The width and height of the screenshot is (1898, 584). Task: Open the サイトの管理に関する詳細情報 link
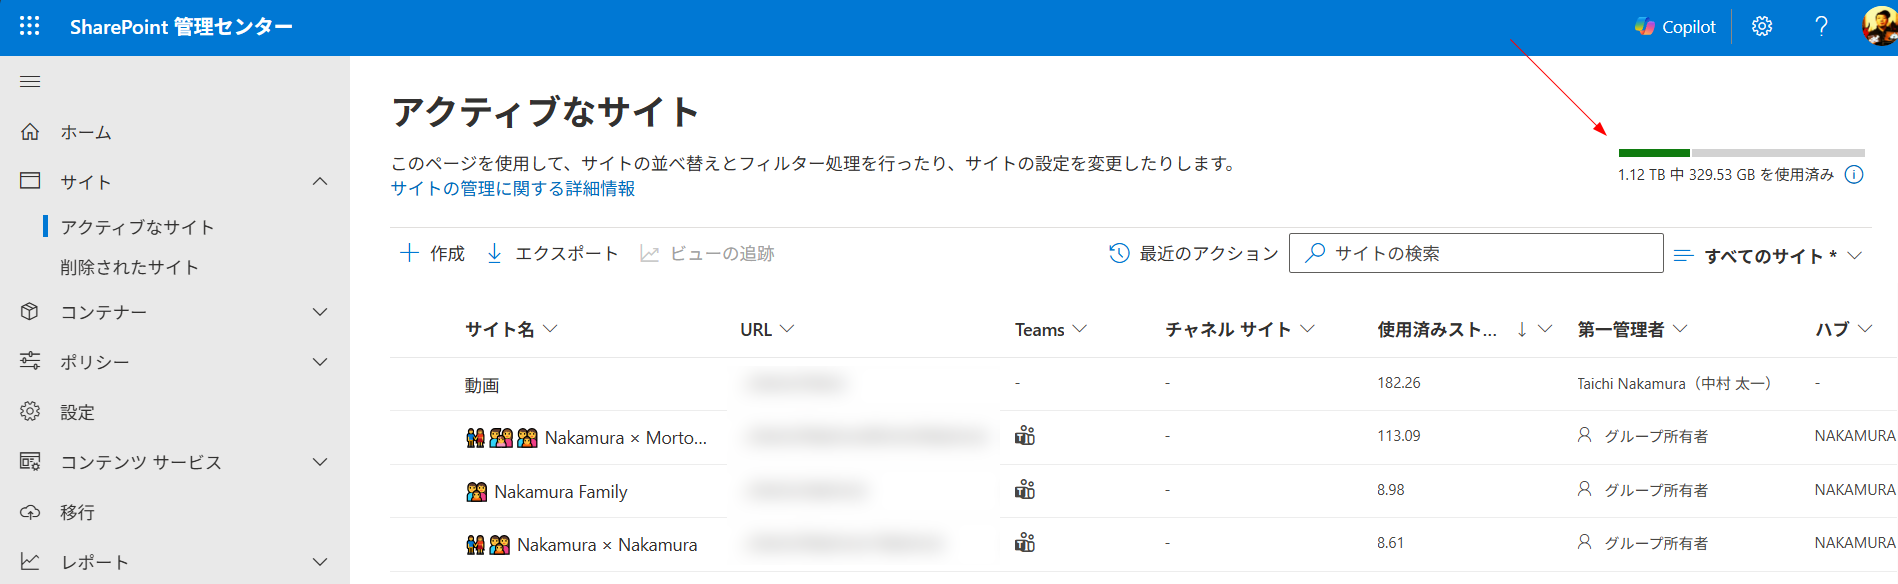click(512, 189)
